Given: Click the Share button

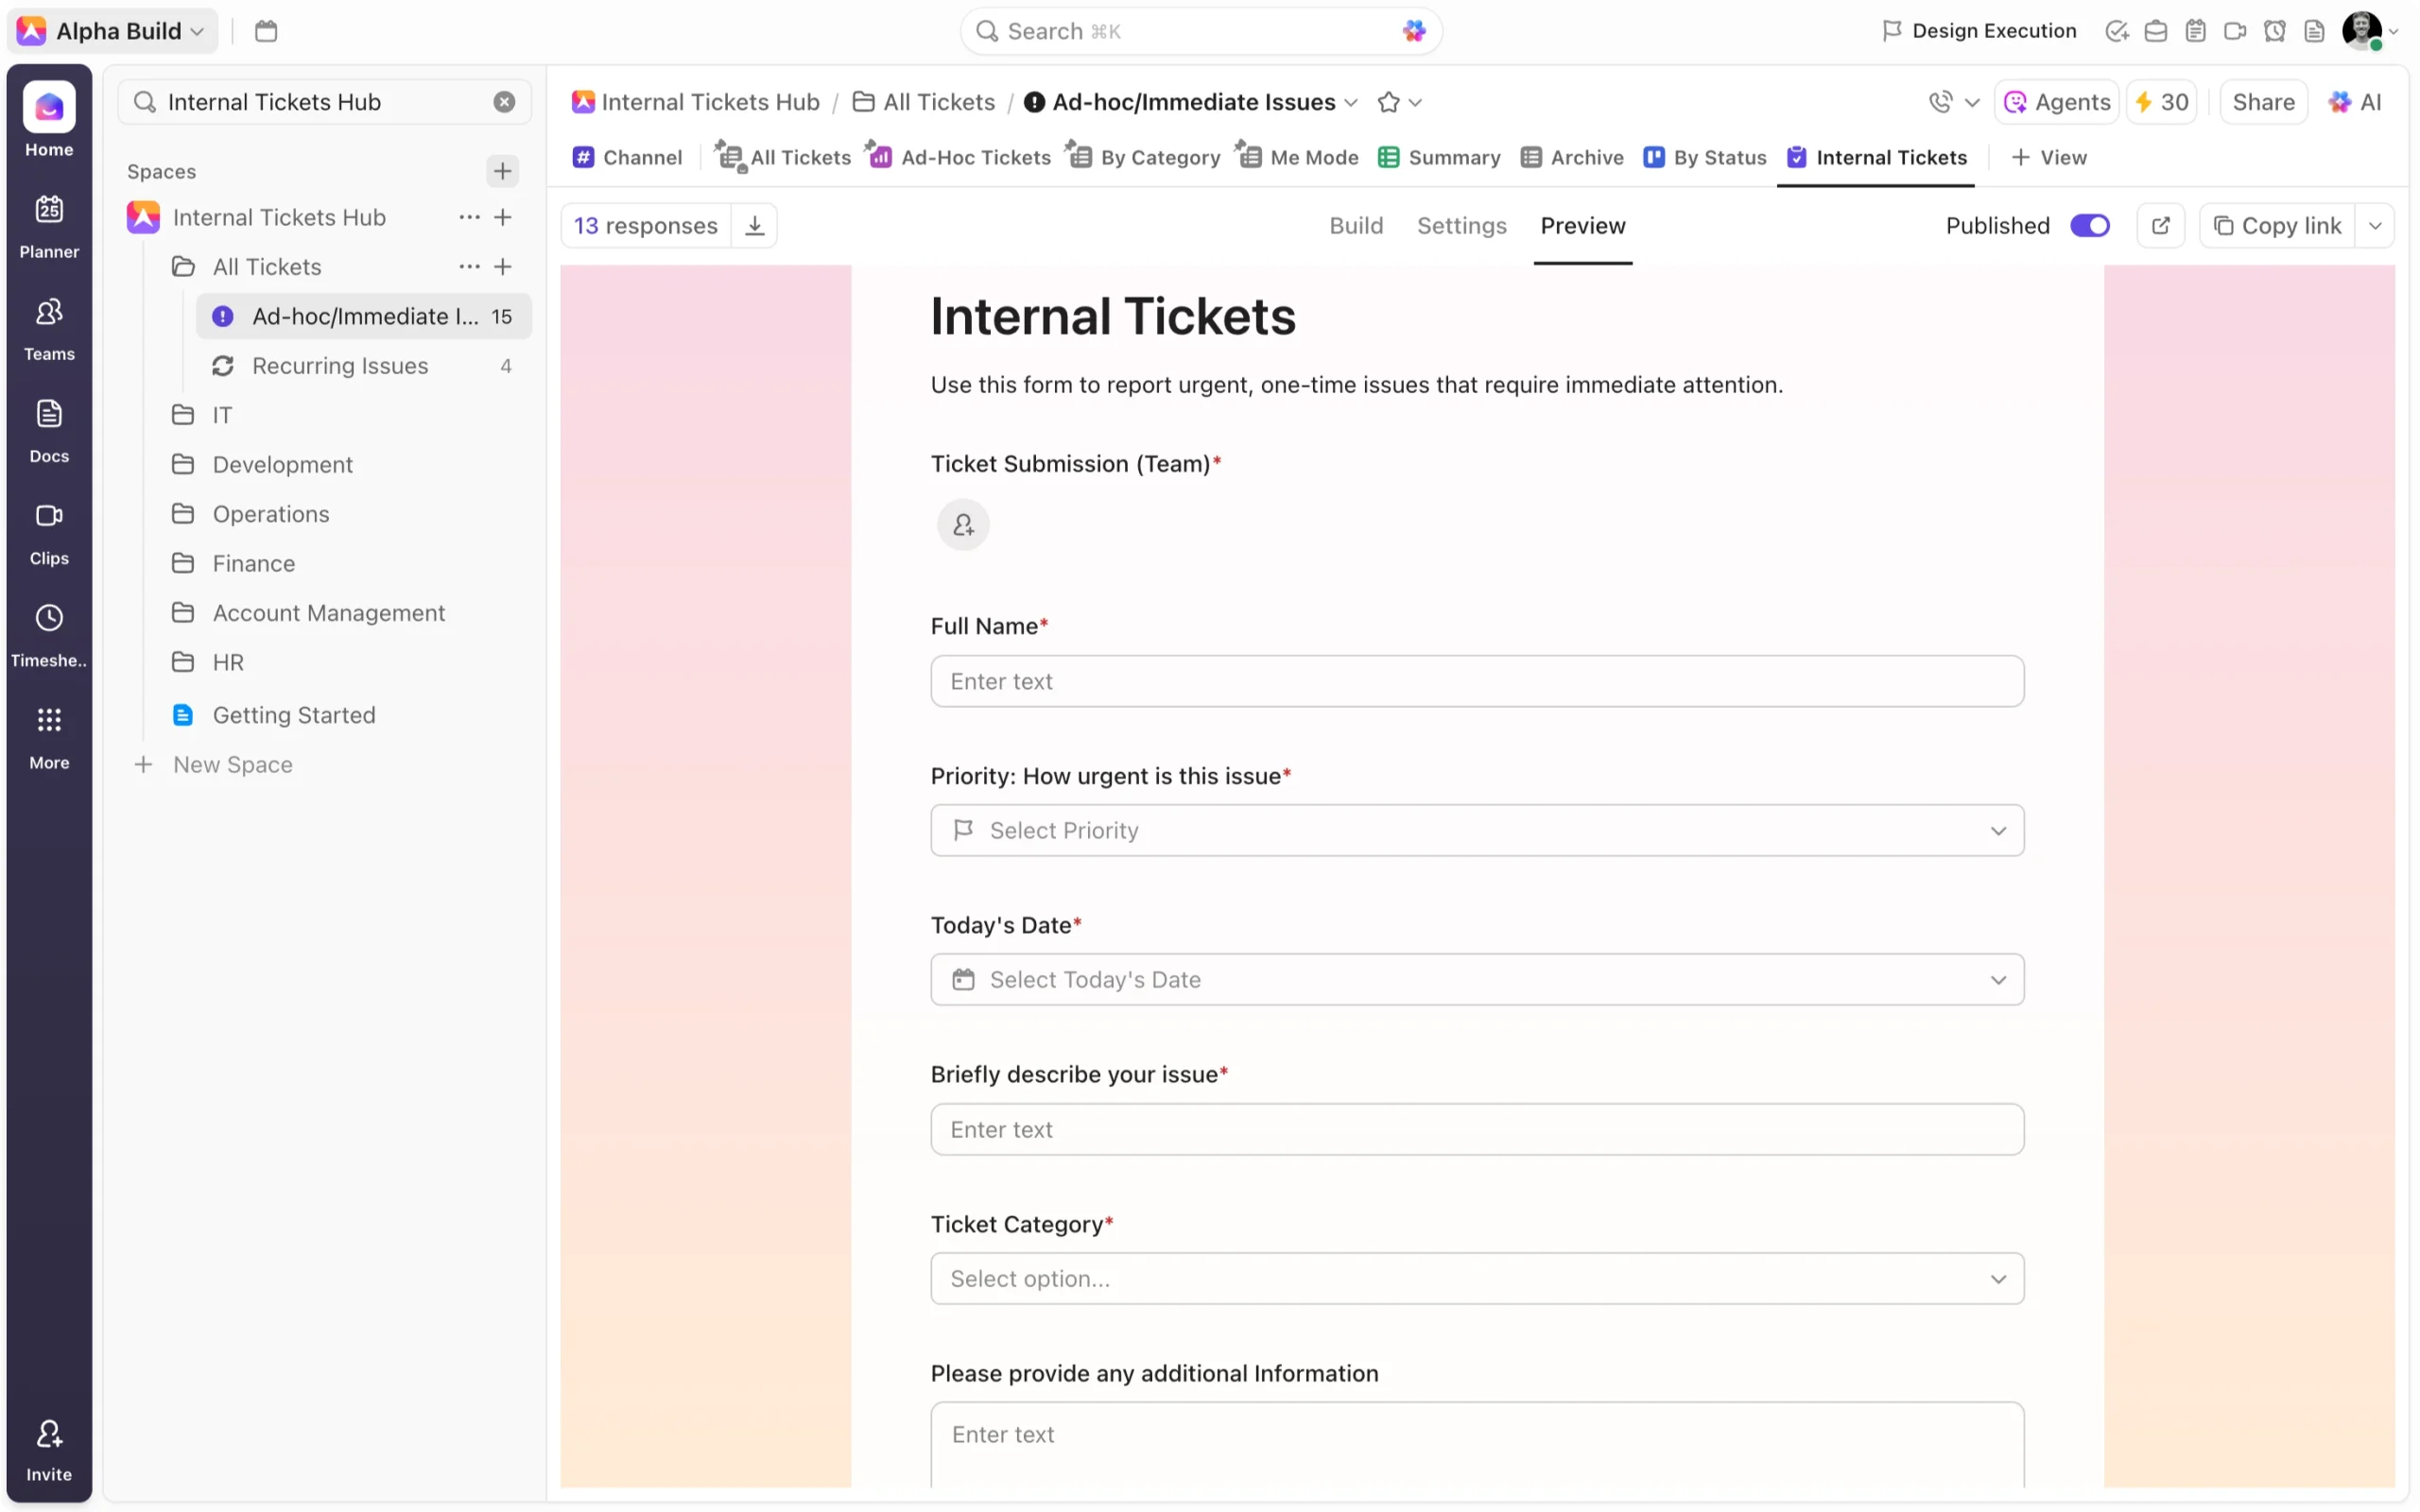Looking at the screenshot, I should point(2263,102).
